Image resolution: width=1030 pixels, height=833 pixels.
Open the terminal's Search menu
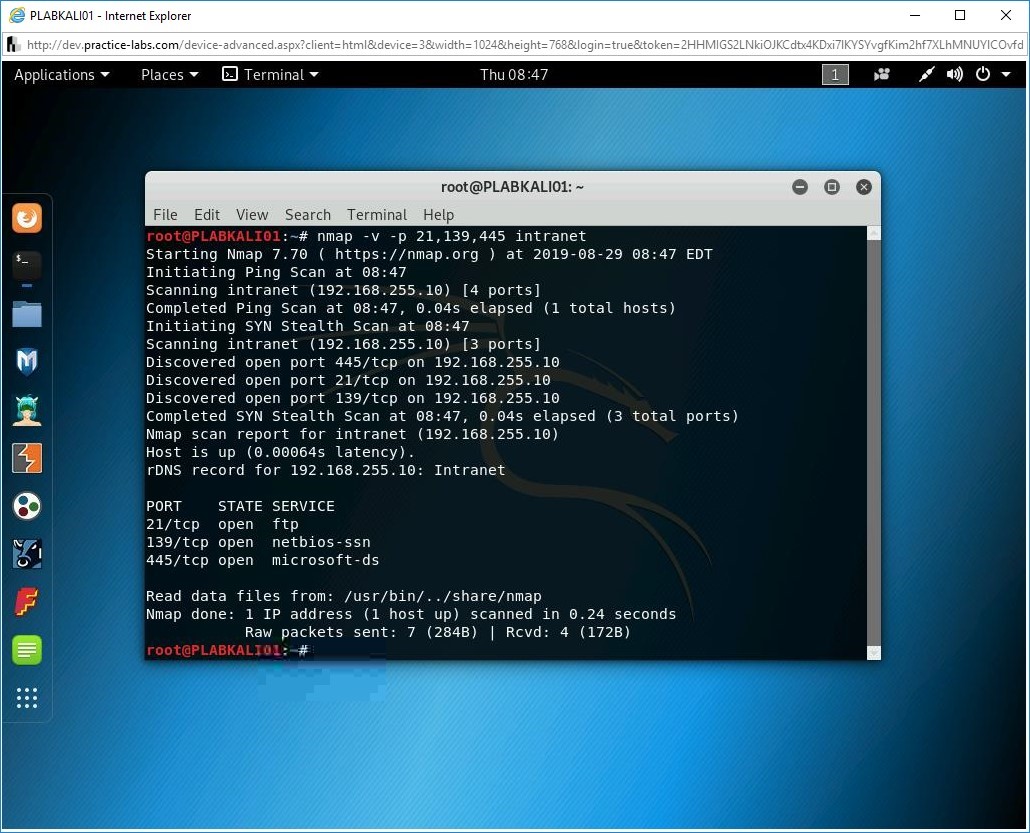coord(307,215)
